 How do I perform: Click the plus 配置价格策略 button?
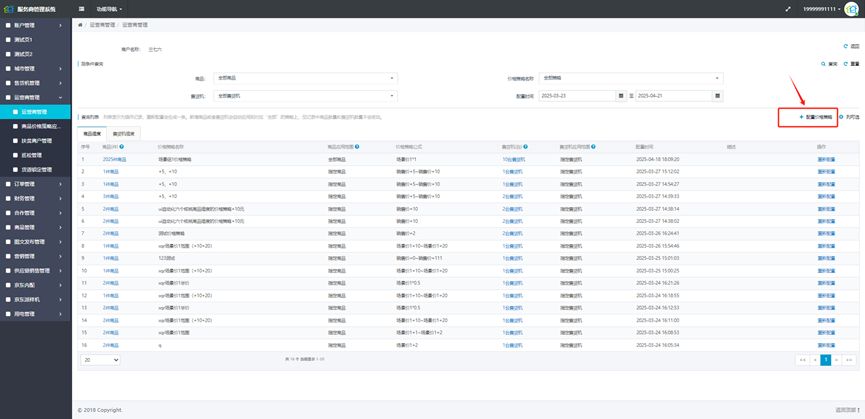click(815, 117)
